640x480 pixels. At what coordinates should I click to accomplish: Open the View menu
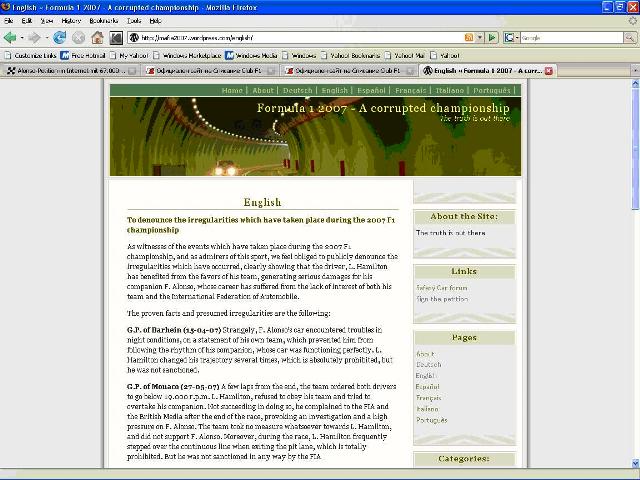pos(47,21)
